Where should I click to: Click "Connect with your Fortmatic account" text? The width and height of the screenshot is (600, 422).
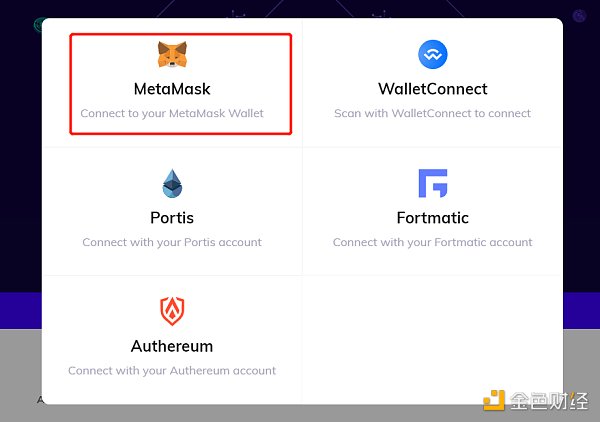[x=432, y=242]
